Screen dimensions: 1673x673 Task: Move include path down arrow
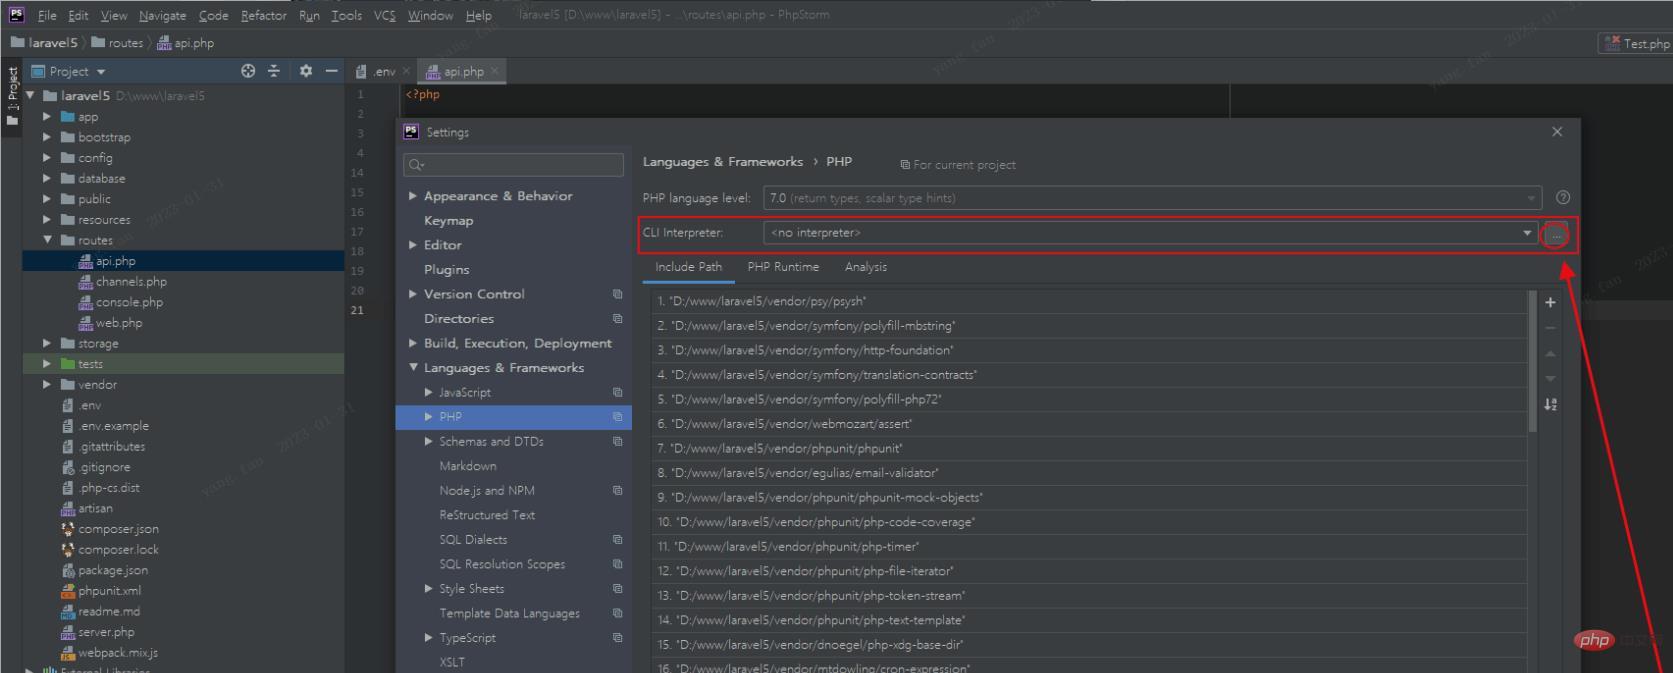[1550, 379]
